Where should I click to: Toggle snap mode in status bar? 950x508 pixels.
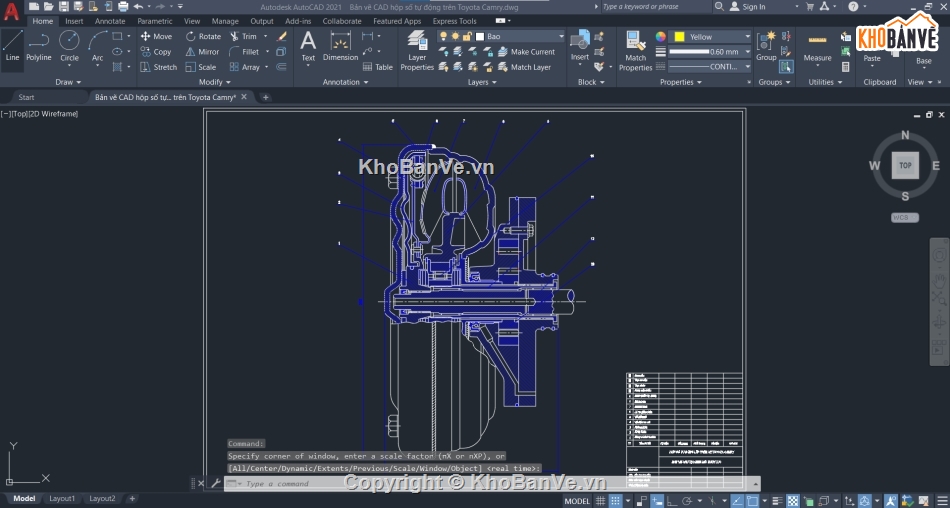(x=615, y=501)
